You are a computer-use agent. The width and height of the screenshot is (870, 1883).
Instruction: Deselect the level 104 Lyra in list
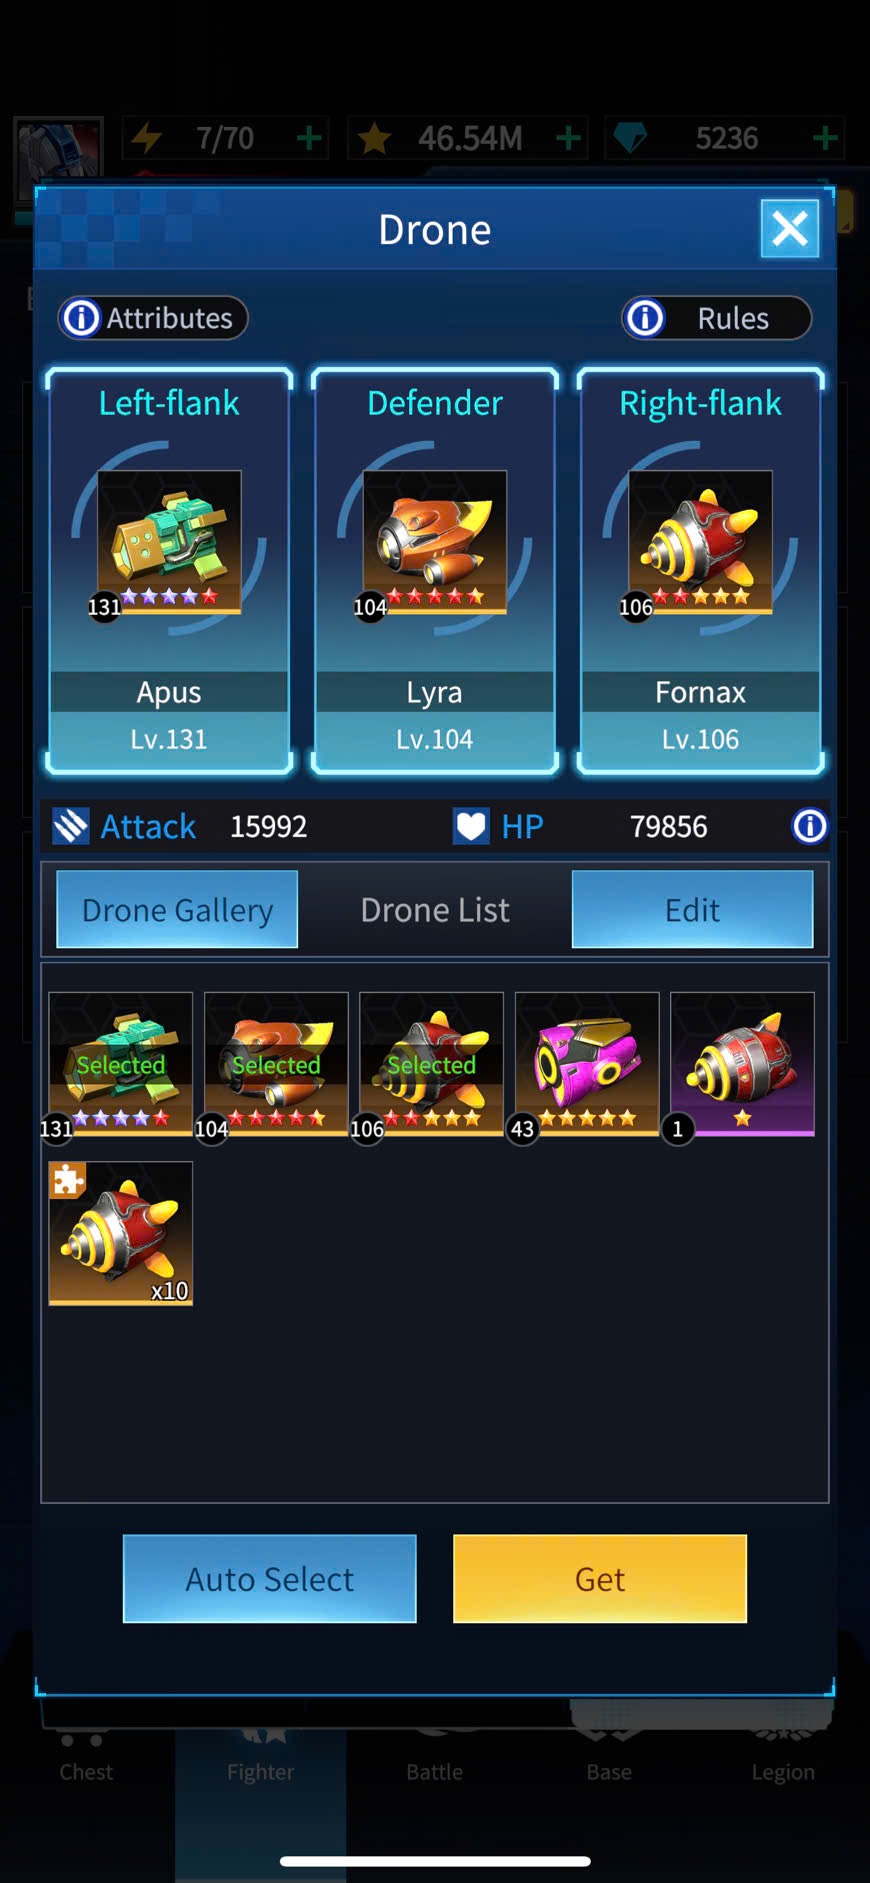[276, 1064]
